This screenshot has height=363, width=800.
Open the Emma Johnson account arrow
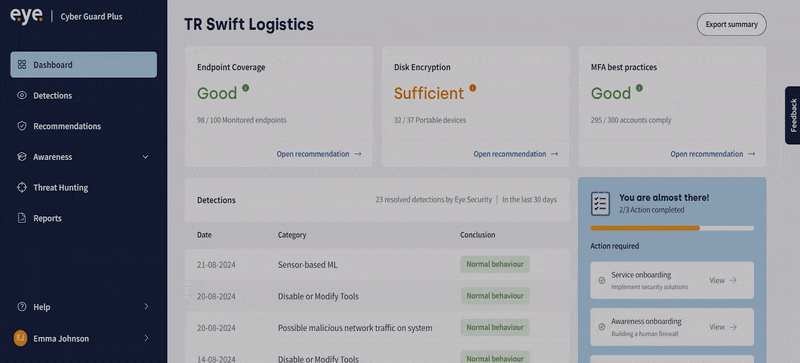(x=146, y=338)
